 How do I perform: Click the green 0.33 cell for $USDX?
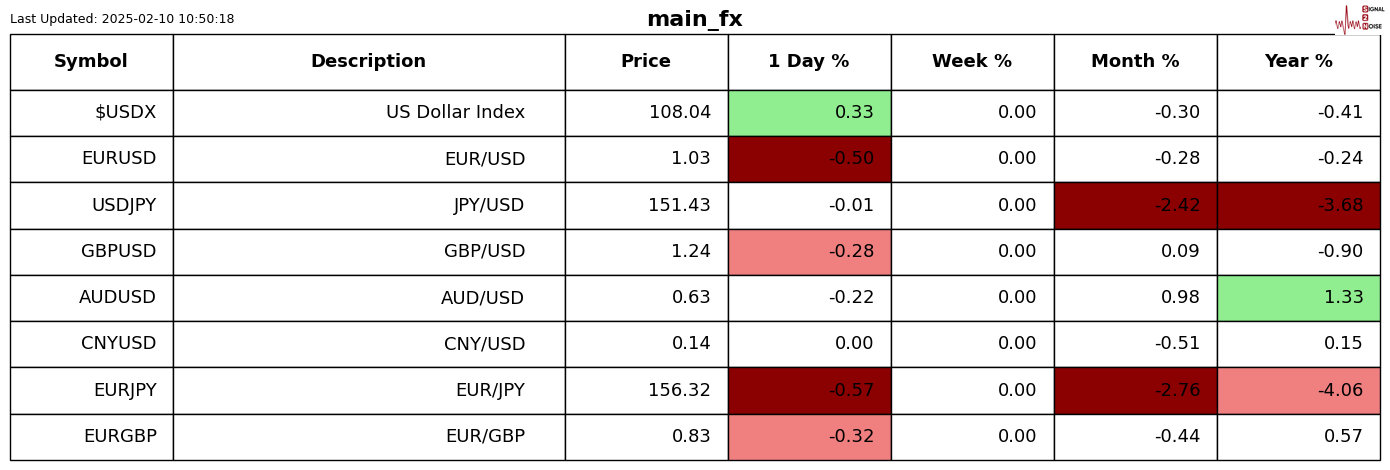809,113
